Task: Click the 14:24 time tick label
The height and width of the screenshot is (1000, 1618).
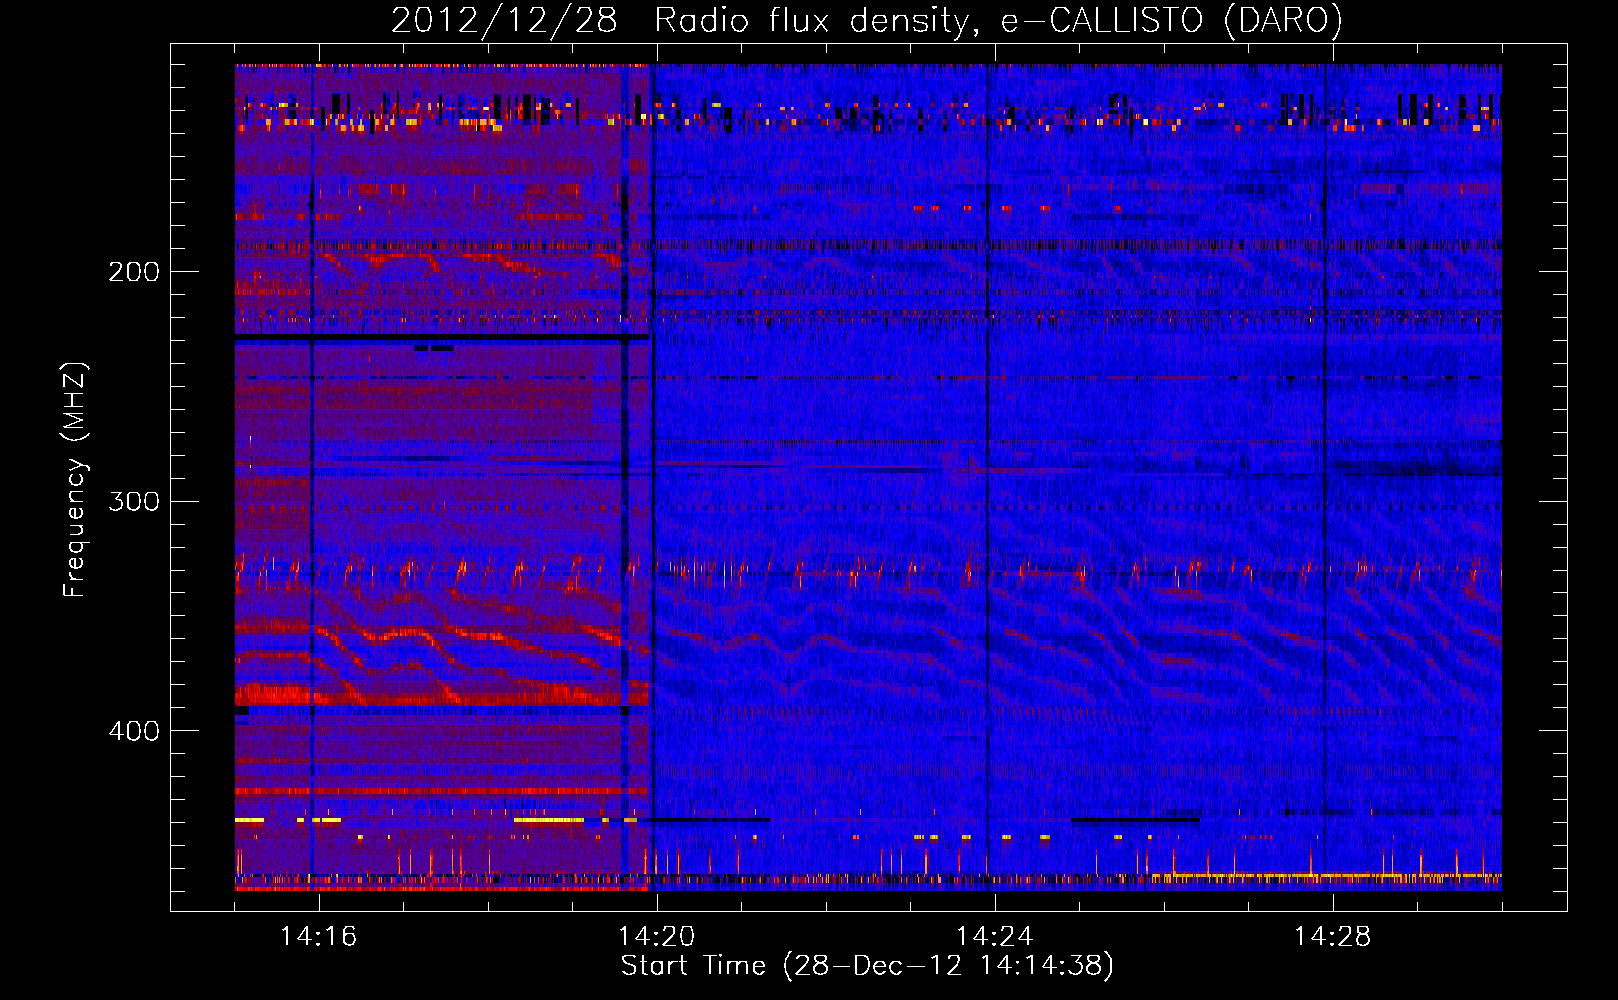Action: point(994,936)
